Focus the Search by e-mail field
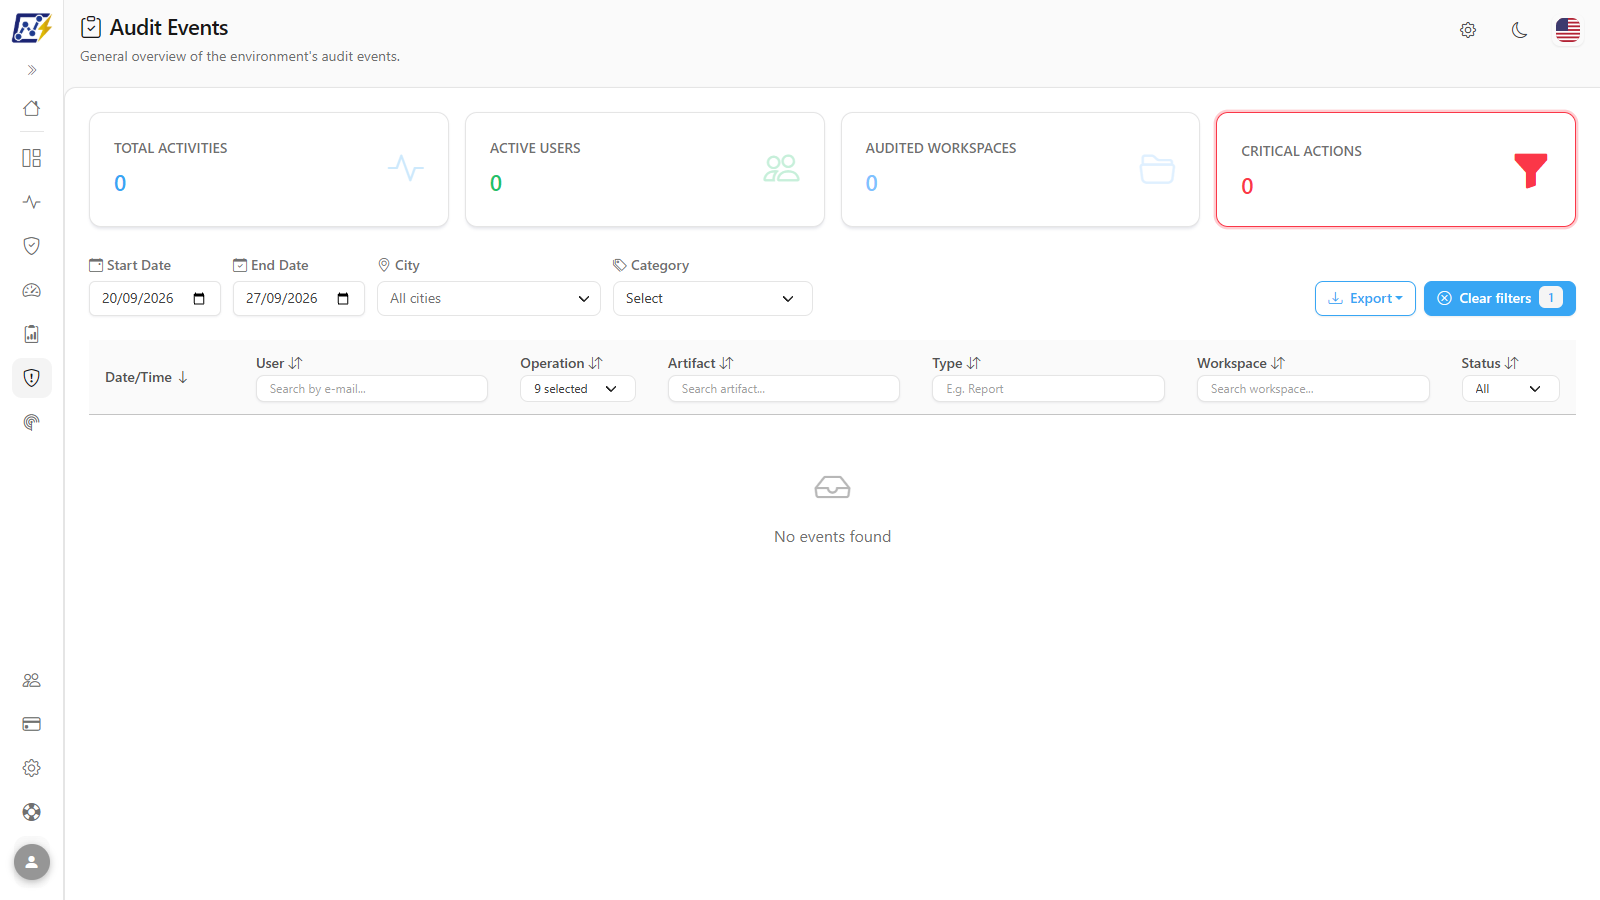 (x=372, y=389)
